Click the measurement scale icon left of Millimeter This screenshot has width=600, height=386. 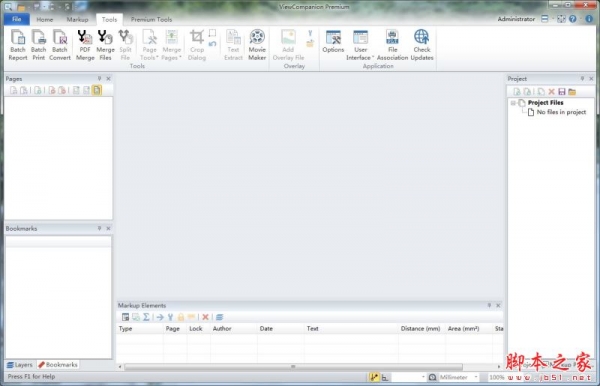(x=432, y=377)
